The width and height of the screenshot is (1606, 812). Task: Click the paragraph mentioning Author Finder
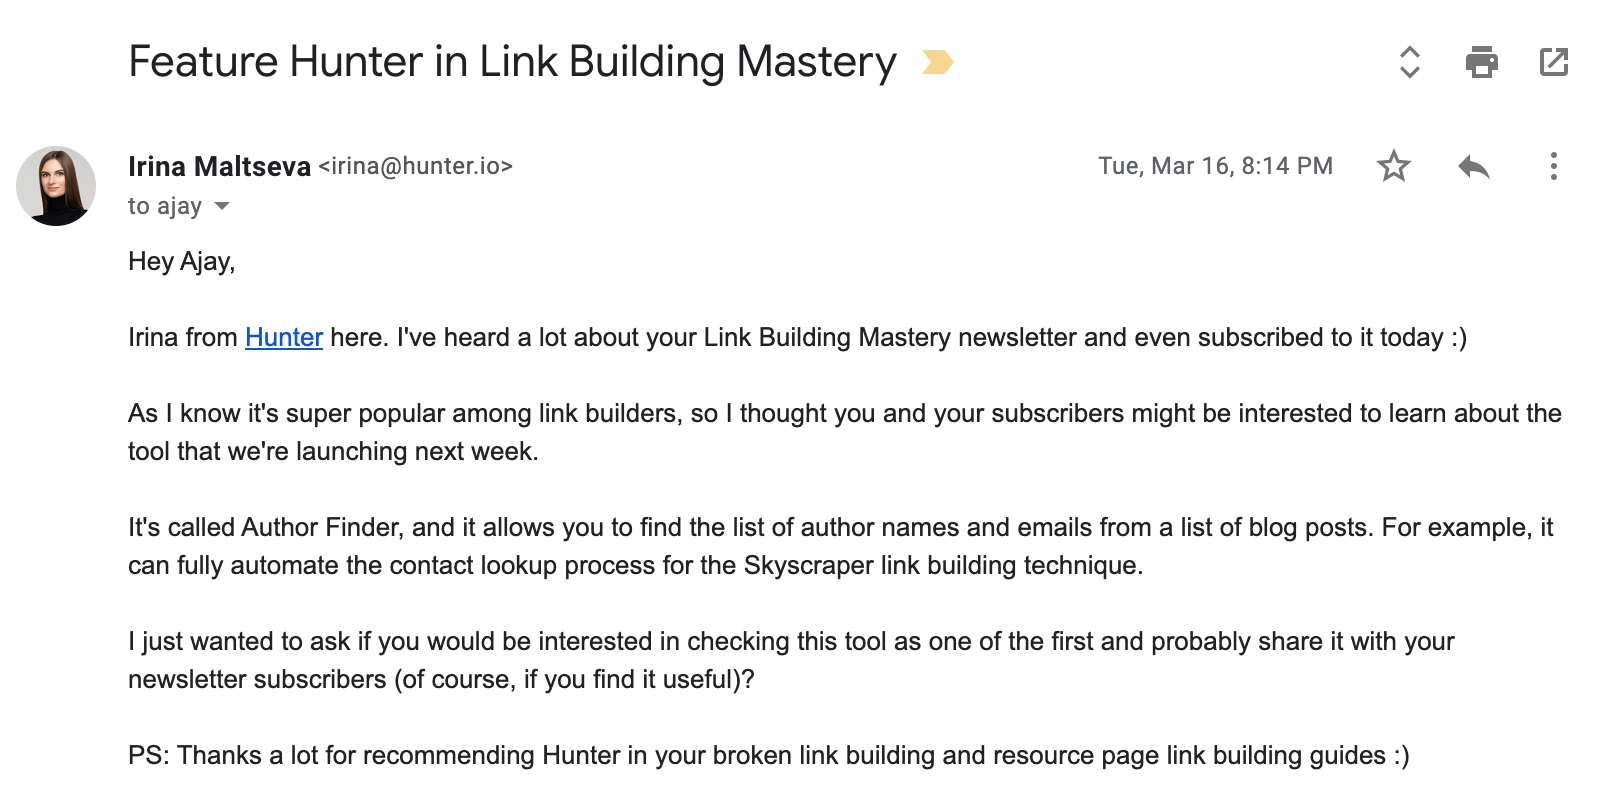[x=840, y=546]
